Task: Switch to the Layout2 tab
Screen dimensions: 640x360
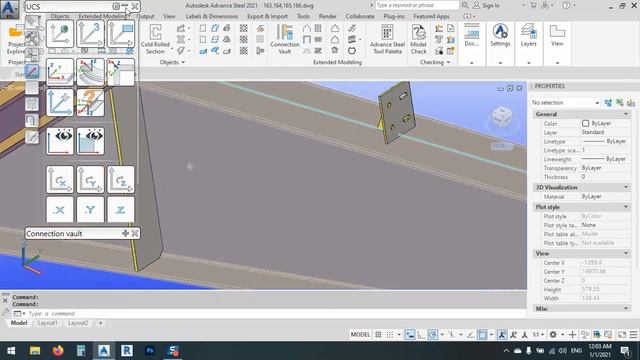Action: [x=78, y=323]
